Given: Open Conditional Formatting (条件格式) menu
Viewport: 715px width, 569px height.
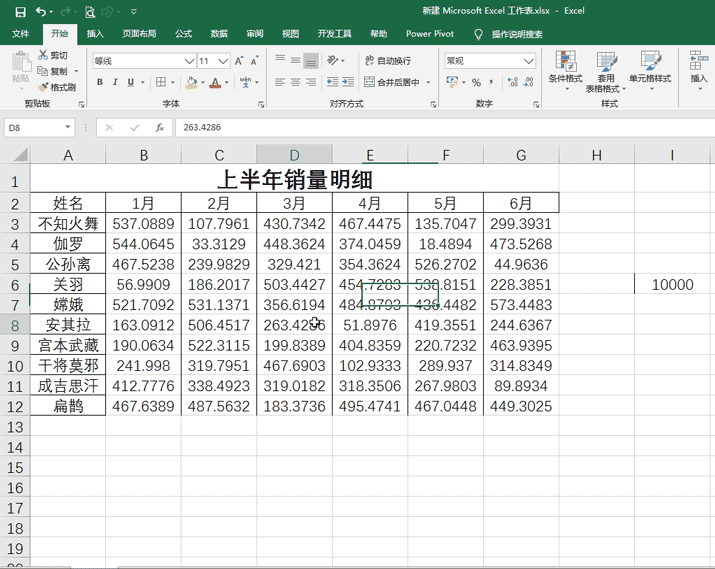Looking at the screenshot, I should pos(565,71).
